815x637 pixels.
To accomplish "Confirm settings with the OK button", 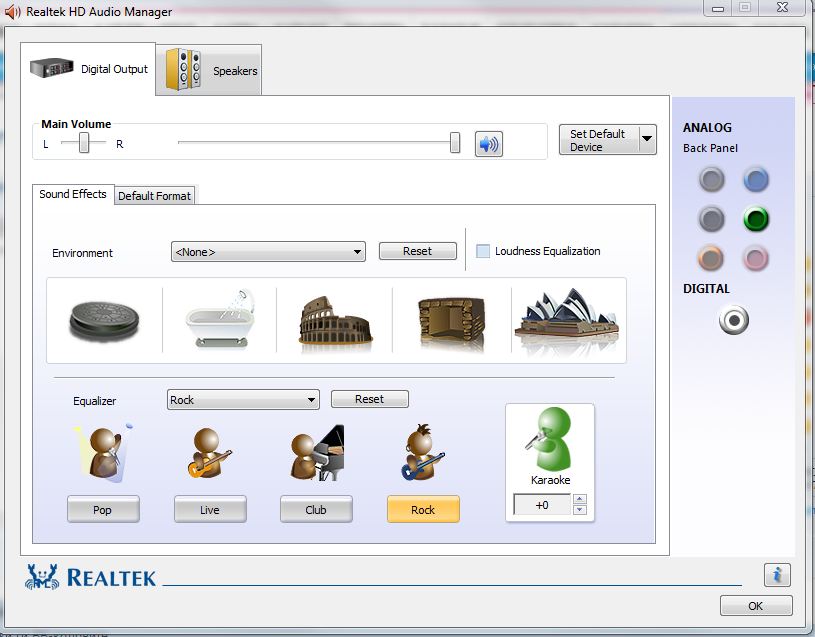I will pyautogui.click(x=756, y=606).
